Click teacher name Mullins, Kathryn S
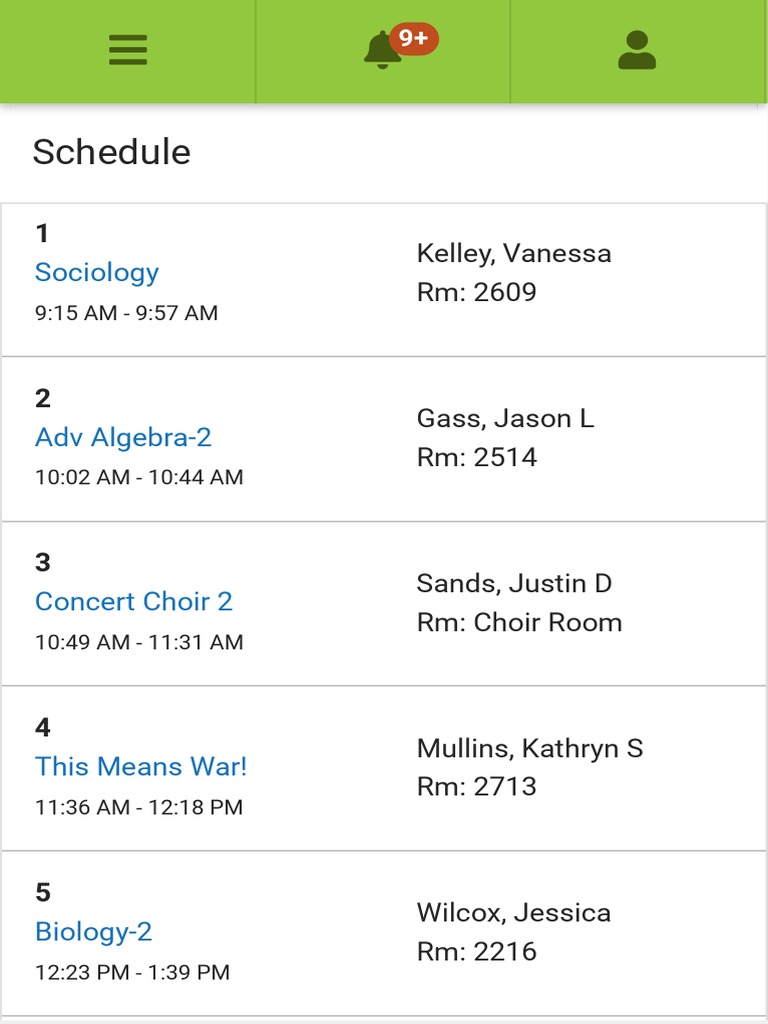The width and height of the screenshot is (768, 1024). 530,748
